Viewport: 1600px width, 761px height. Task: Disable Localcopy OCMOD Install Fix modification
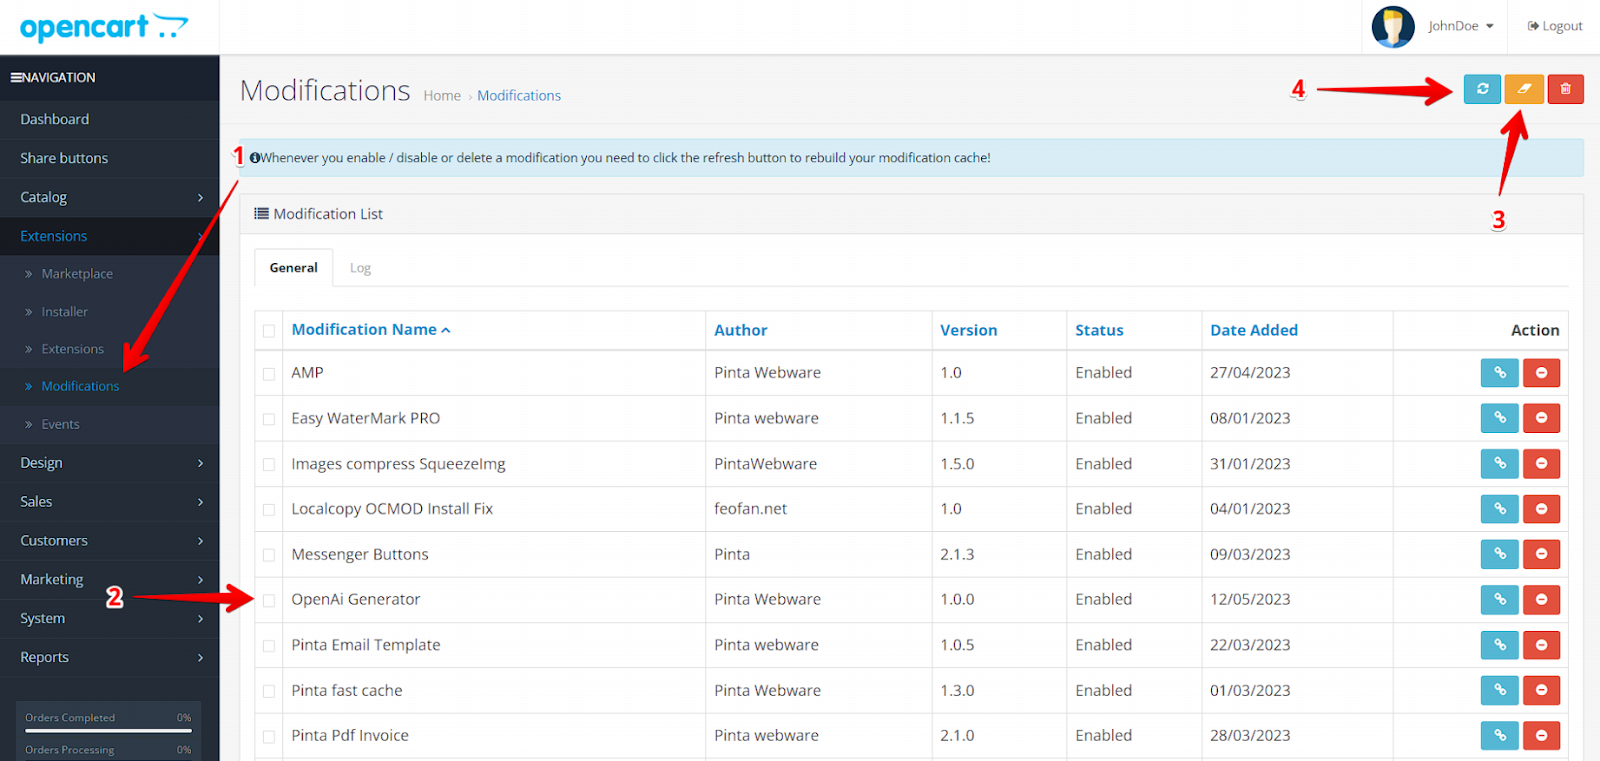click(x=1541, y=509)
